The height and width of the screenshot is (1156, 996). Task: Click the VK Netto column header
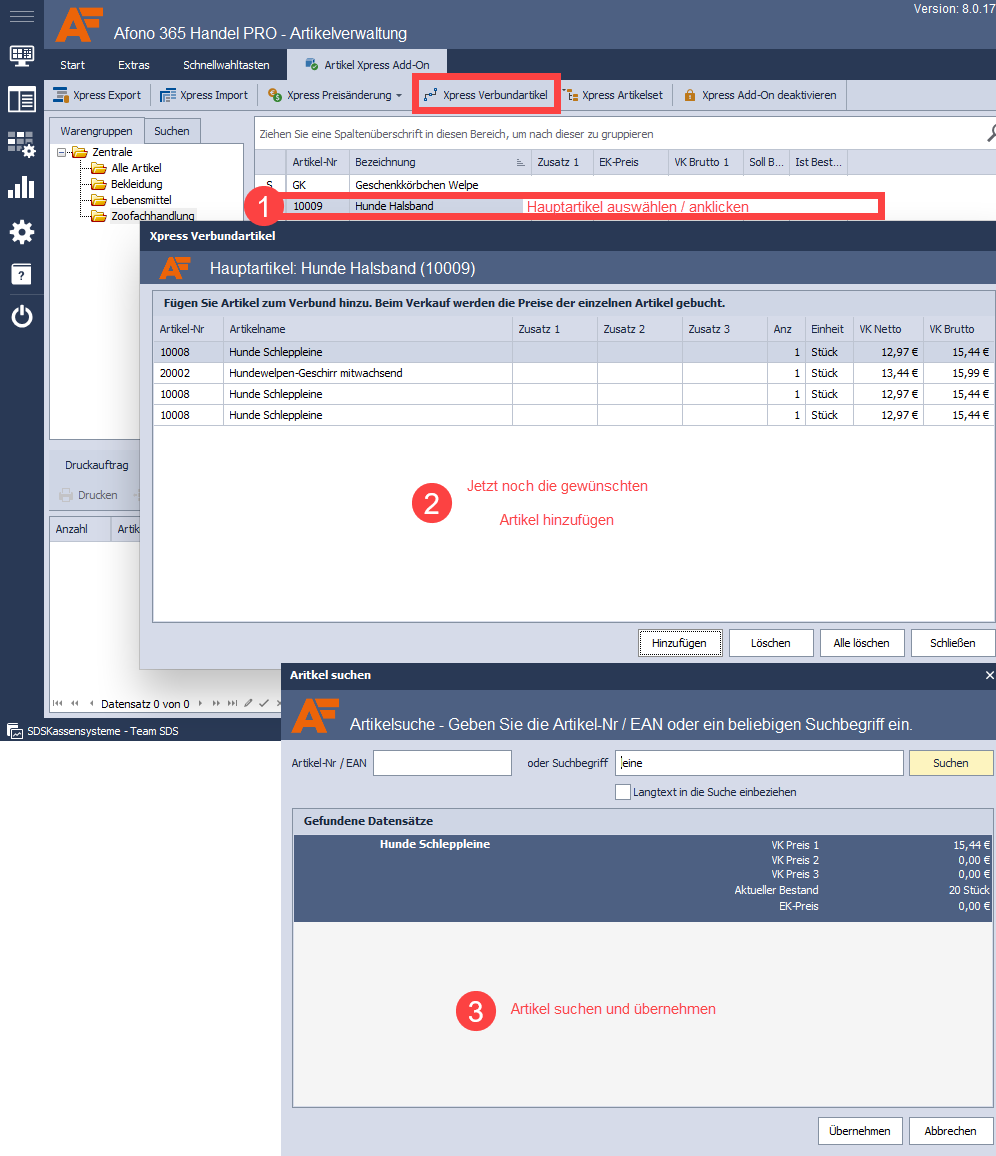[x=888, y=330]
